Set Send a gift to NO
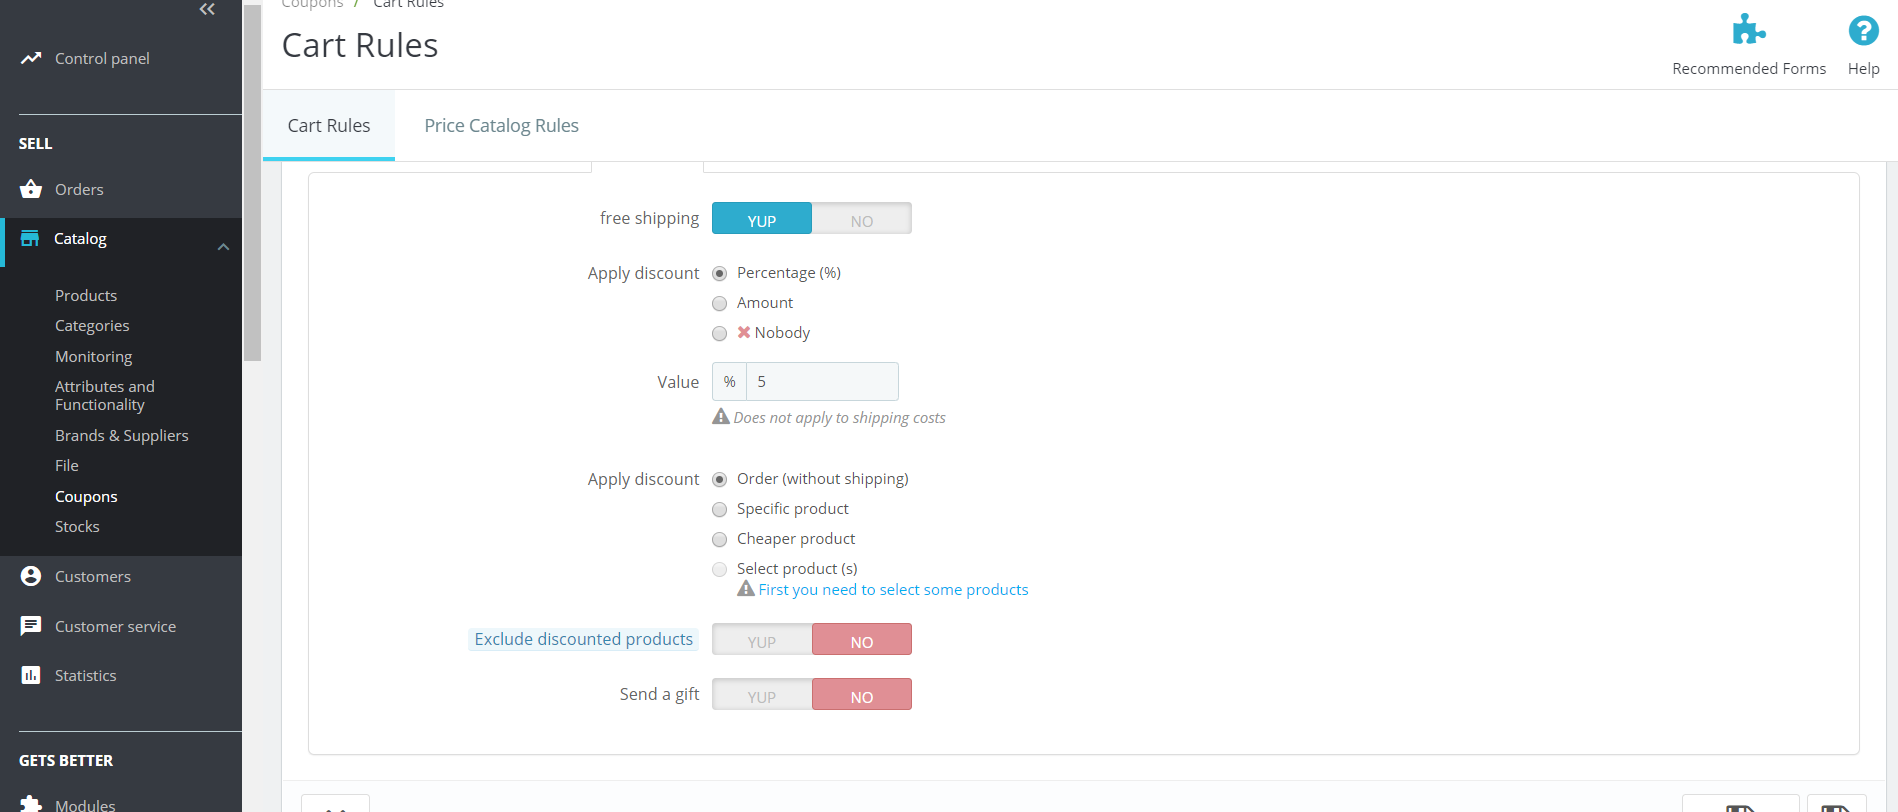Screen dimensions: 1898x812 point(862,695)
